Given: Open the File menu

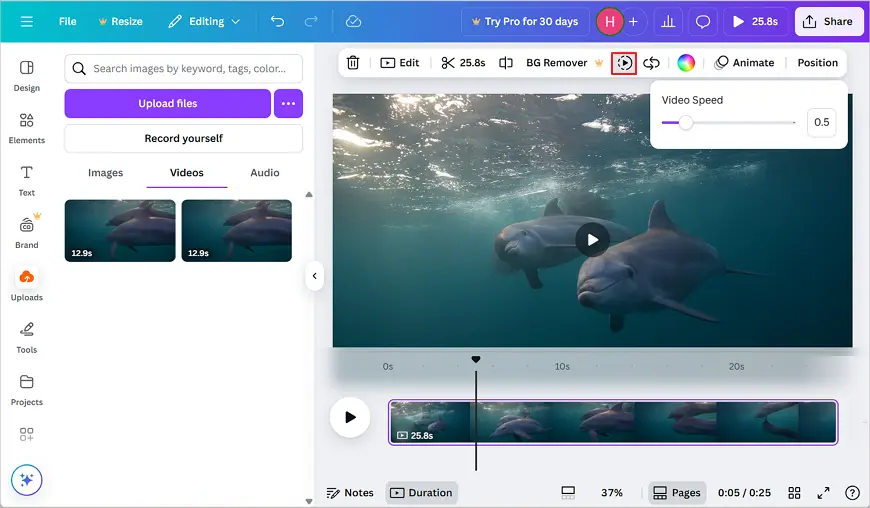Looking at the screenshot, I should point(68,22).
